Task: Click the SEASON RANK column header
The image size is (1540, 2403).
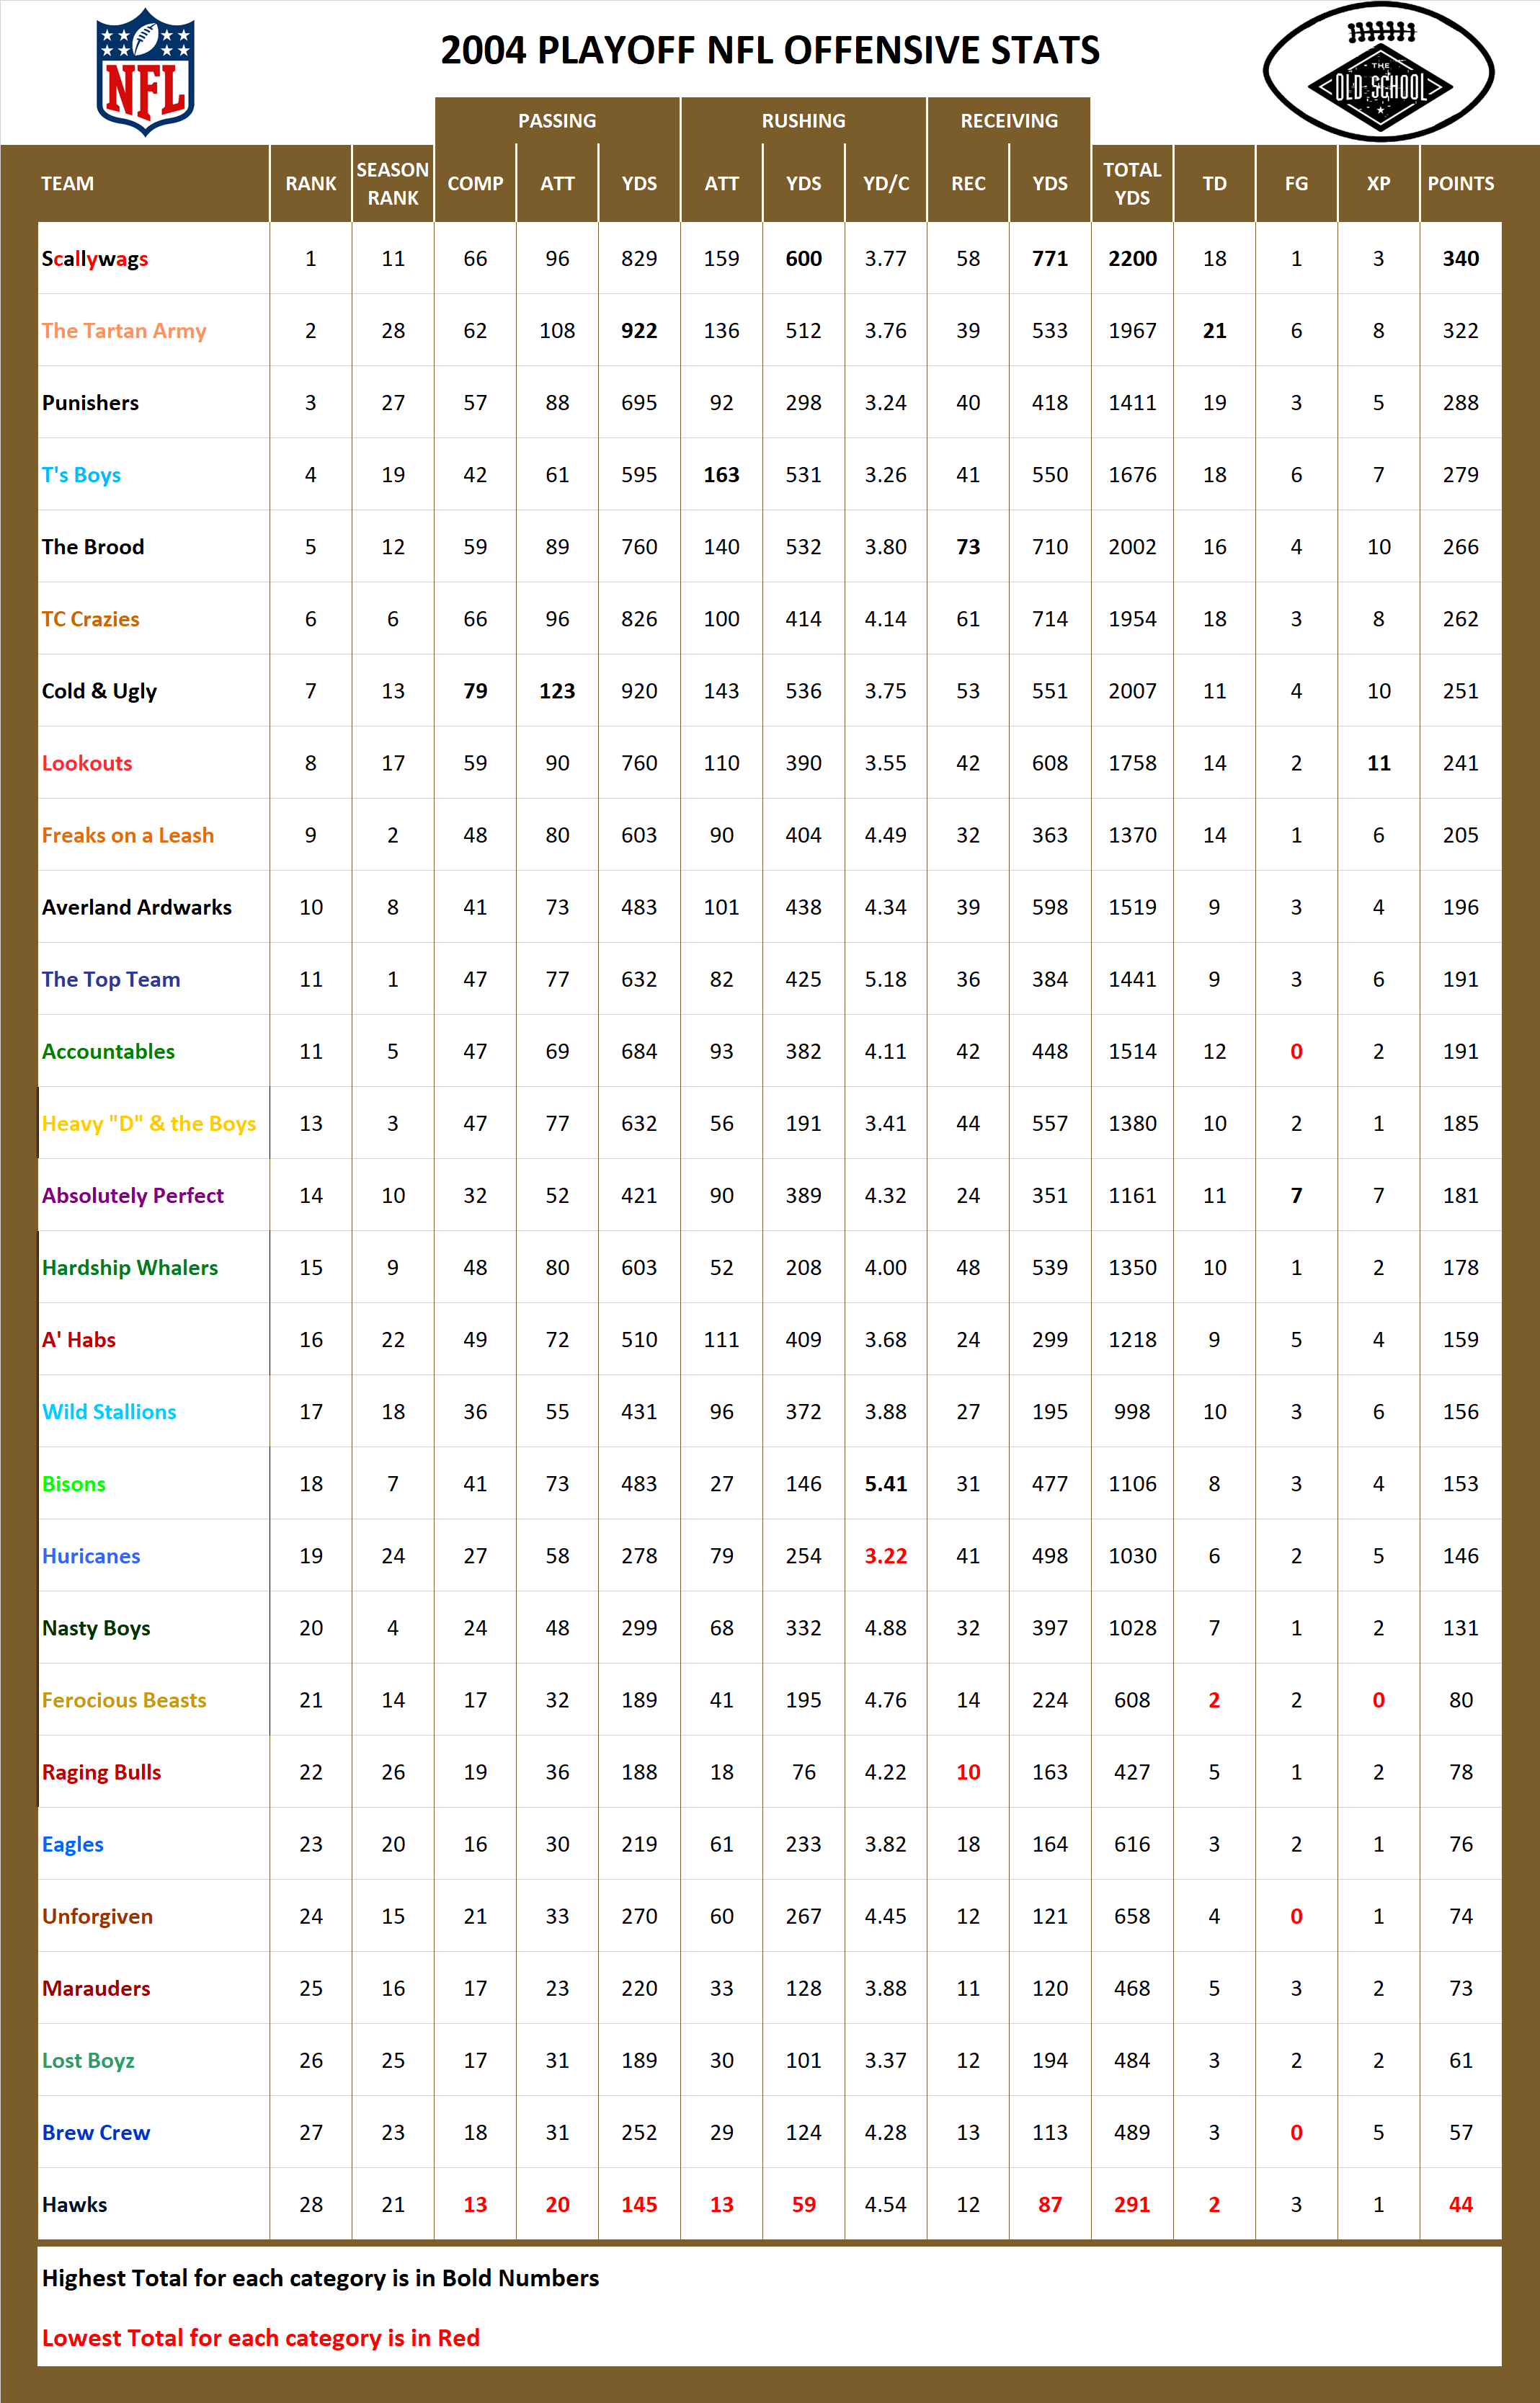Action: point(392,183)
